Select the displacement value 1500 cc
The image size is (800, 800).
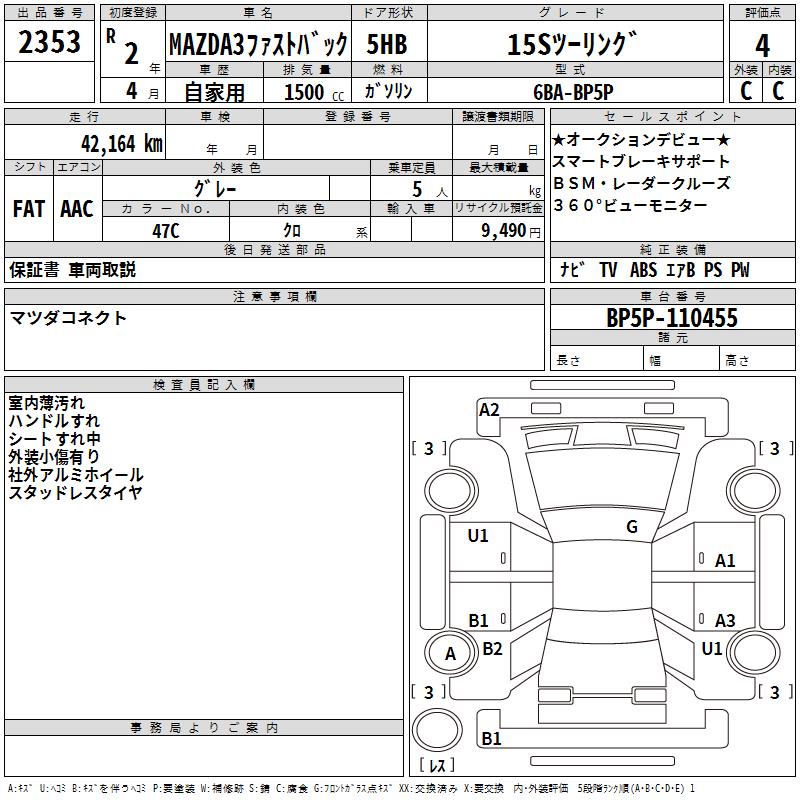[x=314, y=93]
